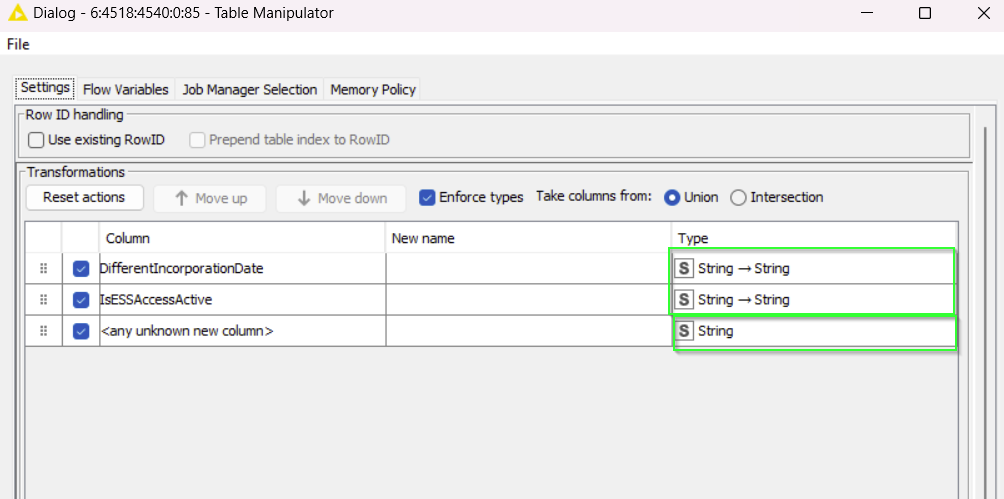Viewport: 1004px width, 499px height.
Task: Toggle the Enforce types checkbox
Action: pos(427,197)
